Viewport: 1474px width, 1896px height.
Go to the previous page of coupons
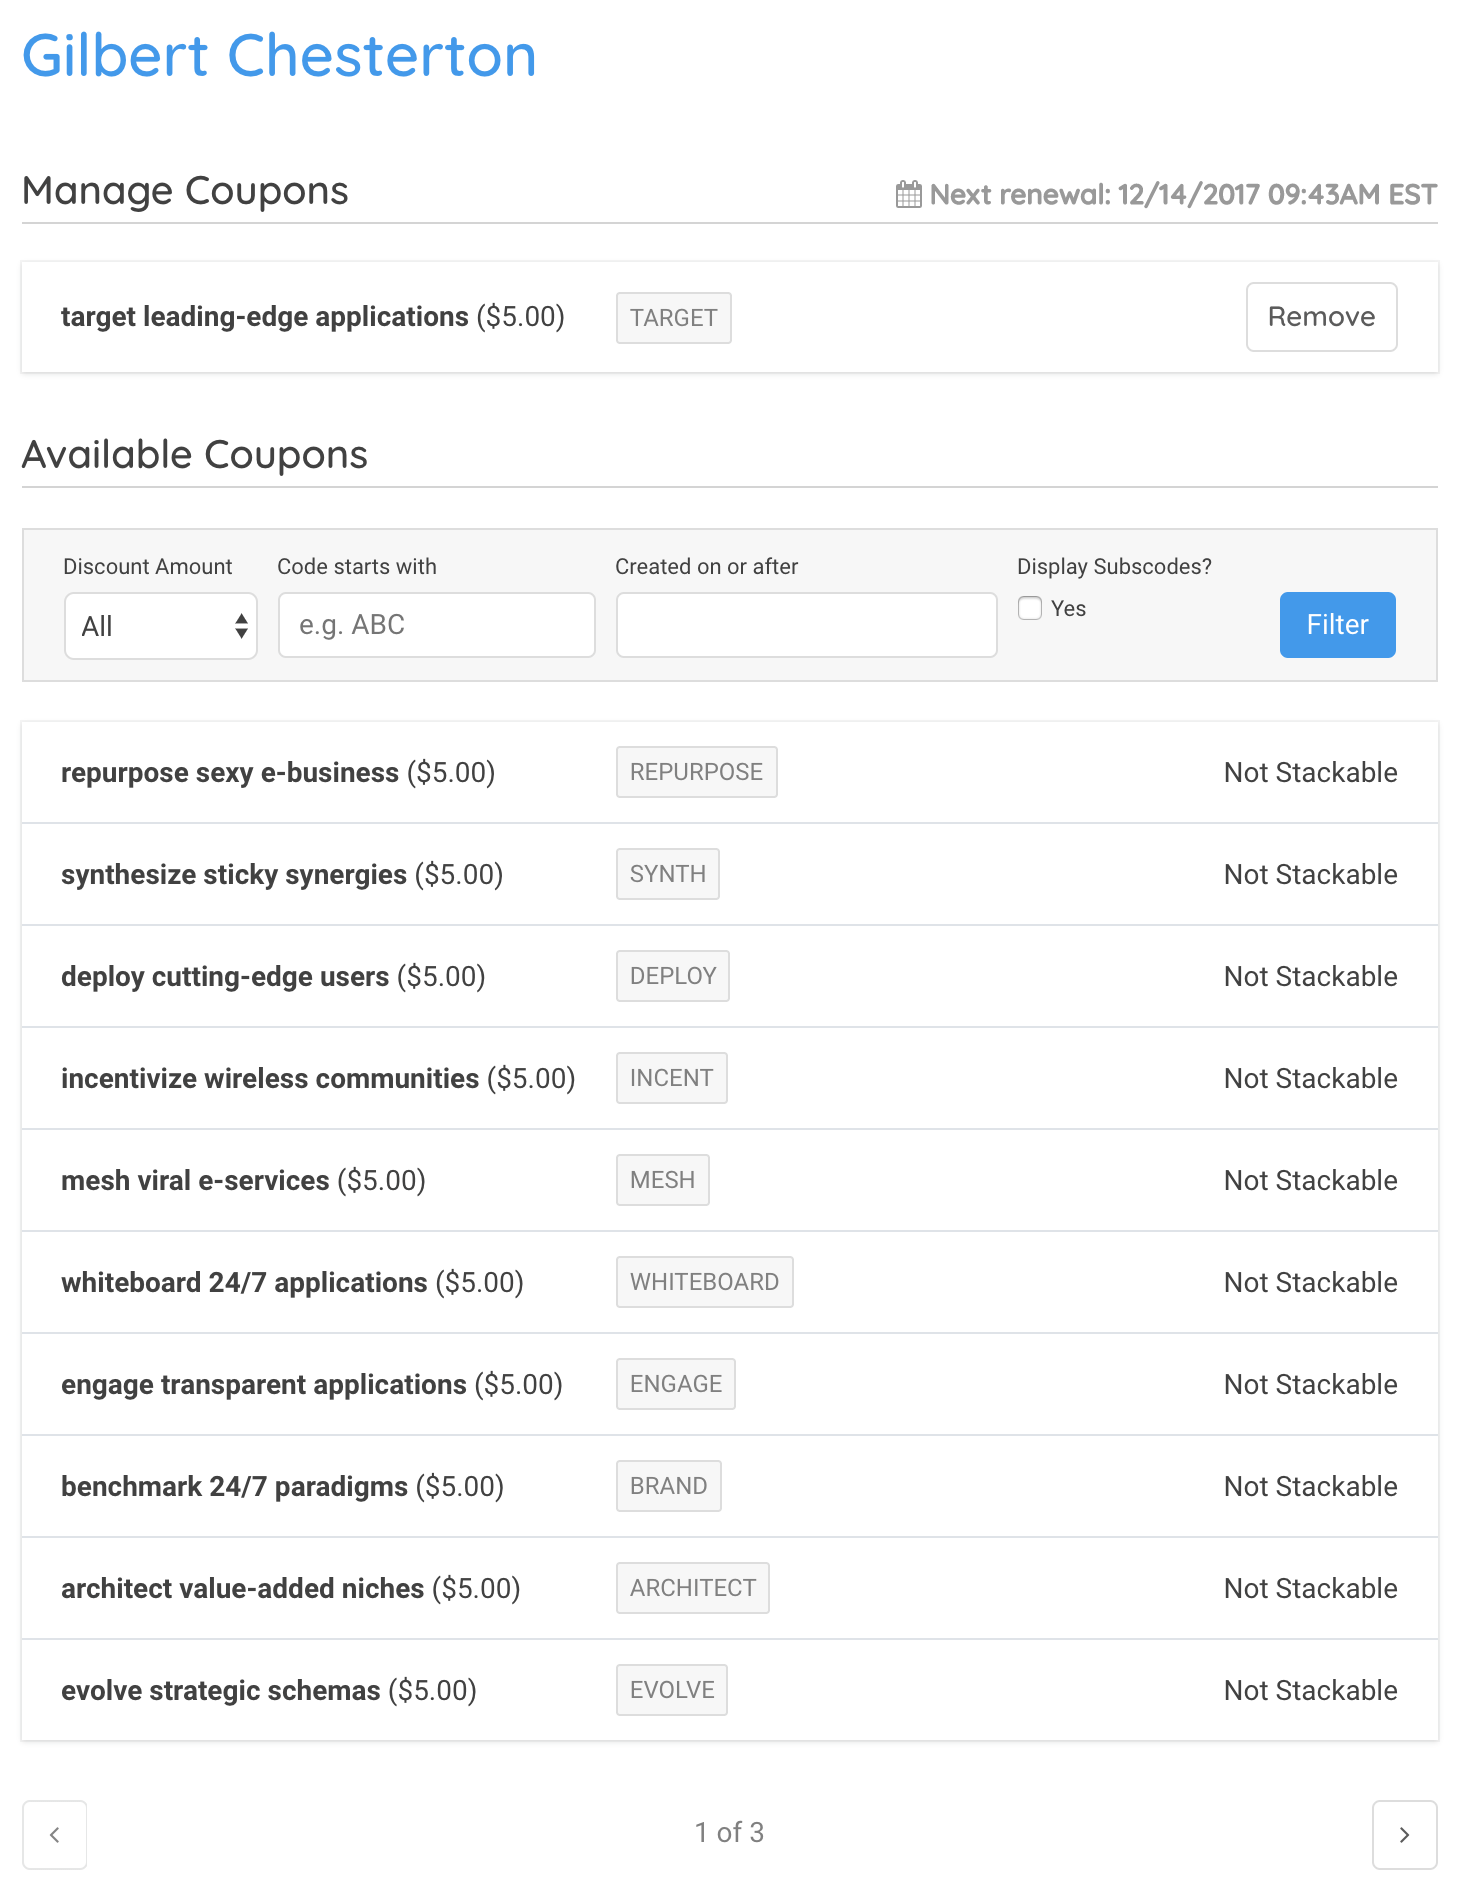pyautogui.click(x=55, y=1834)
